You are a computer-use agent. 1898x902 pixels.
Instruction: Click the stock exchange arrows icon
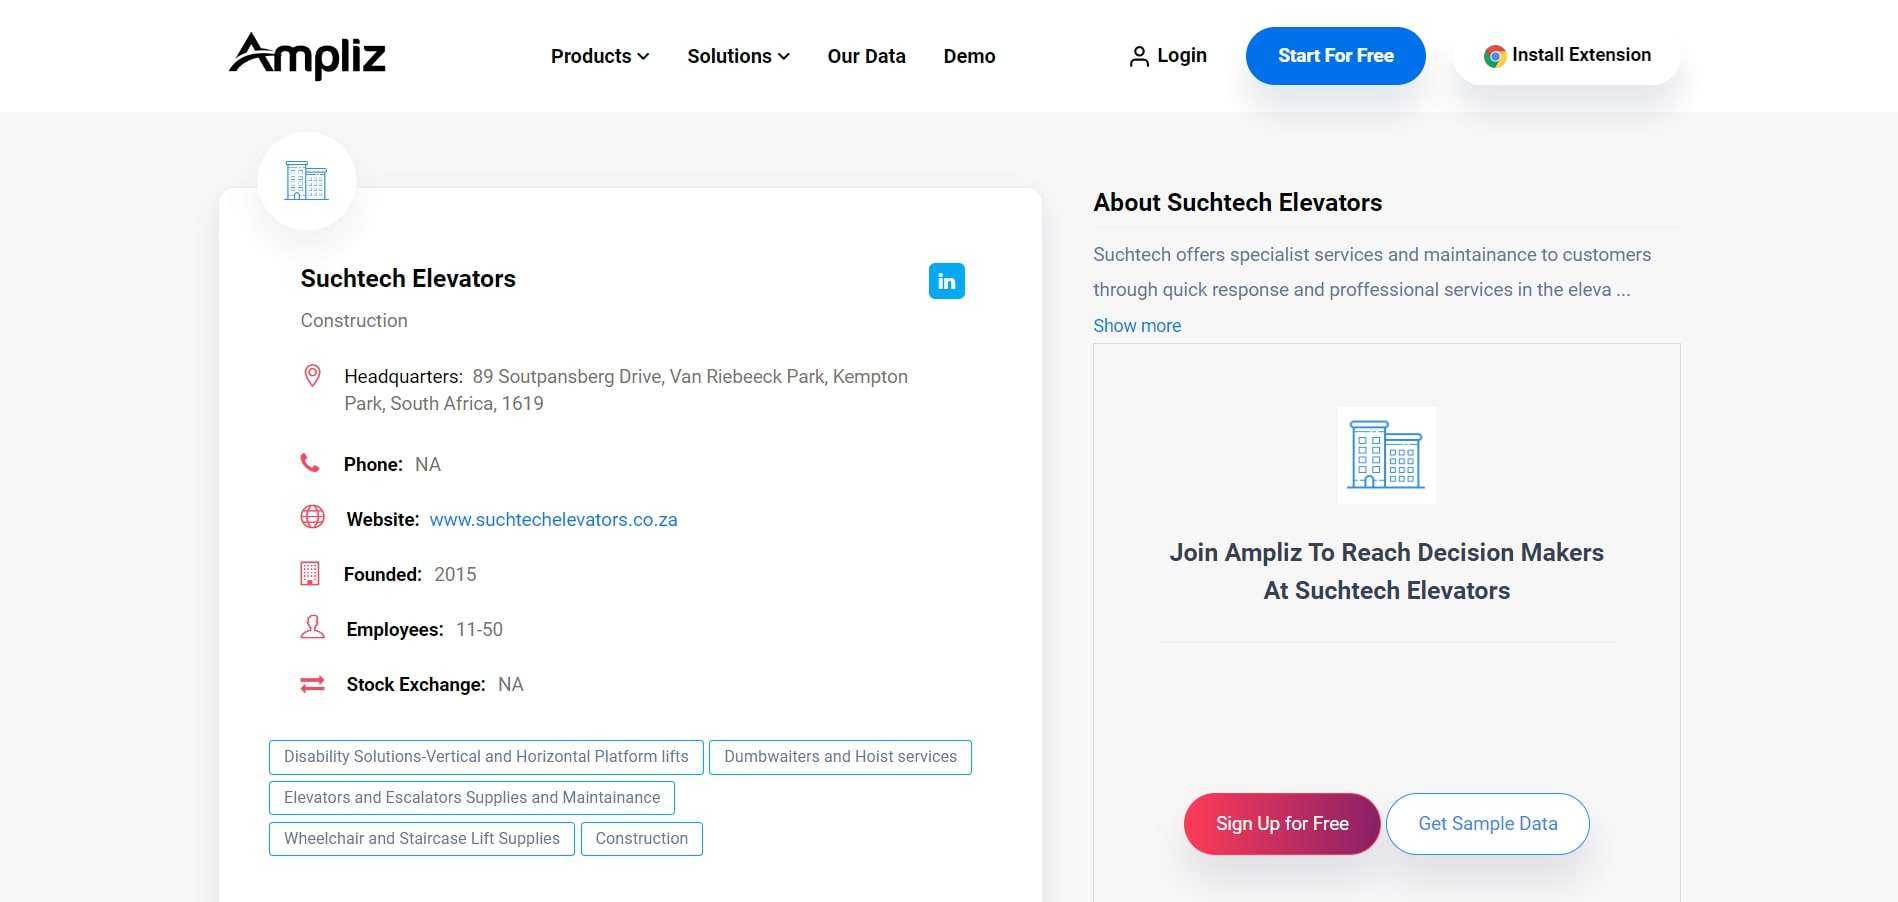click(312, 684)
